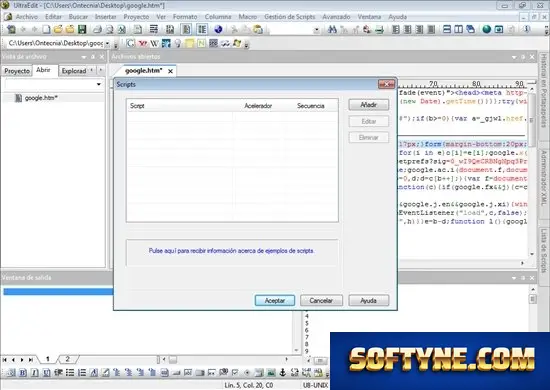This screenshot has width=550, height=390.
Task: Open the Gestión de Scripts menu
Action: coord(289,17)
